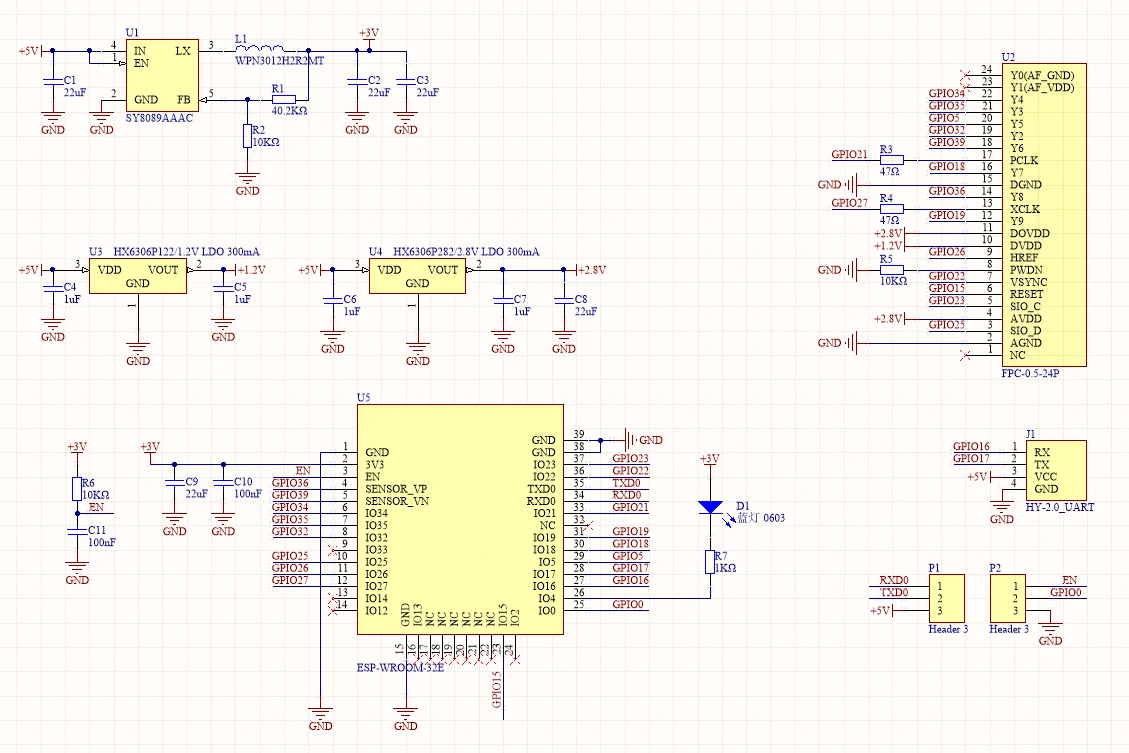The height and width of the screenshot is (753, 1129).
Task: Click the P2 Header 3 component
Action: [1007, 597]
